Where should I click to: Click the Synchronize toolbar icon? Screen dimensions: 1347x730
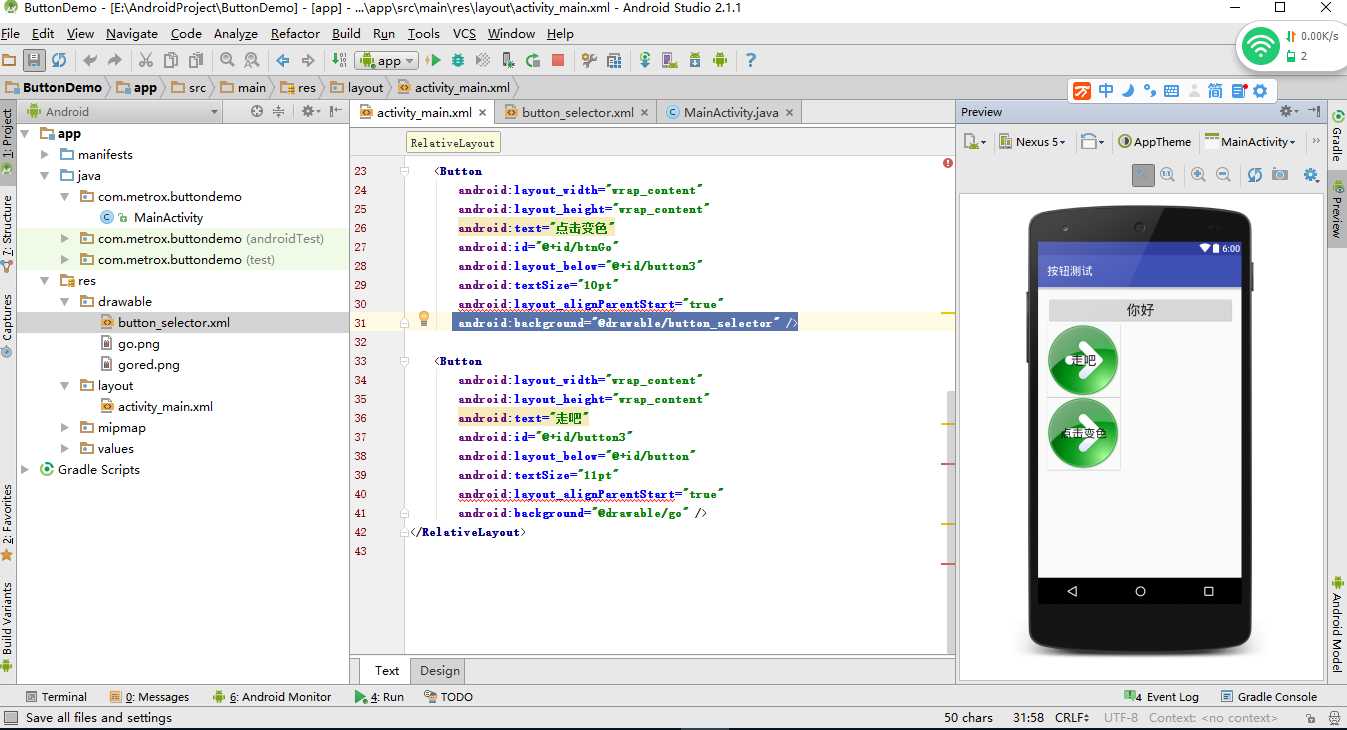pyautogui.click(x=59, y=60)
